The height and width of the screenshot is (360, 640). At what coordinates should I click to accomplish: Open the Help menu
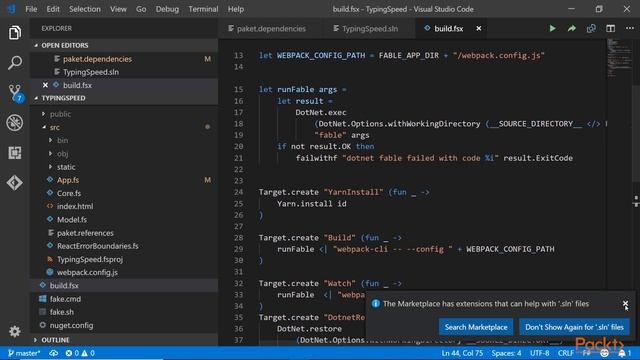(236, 9)
